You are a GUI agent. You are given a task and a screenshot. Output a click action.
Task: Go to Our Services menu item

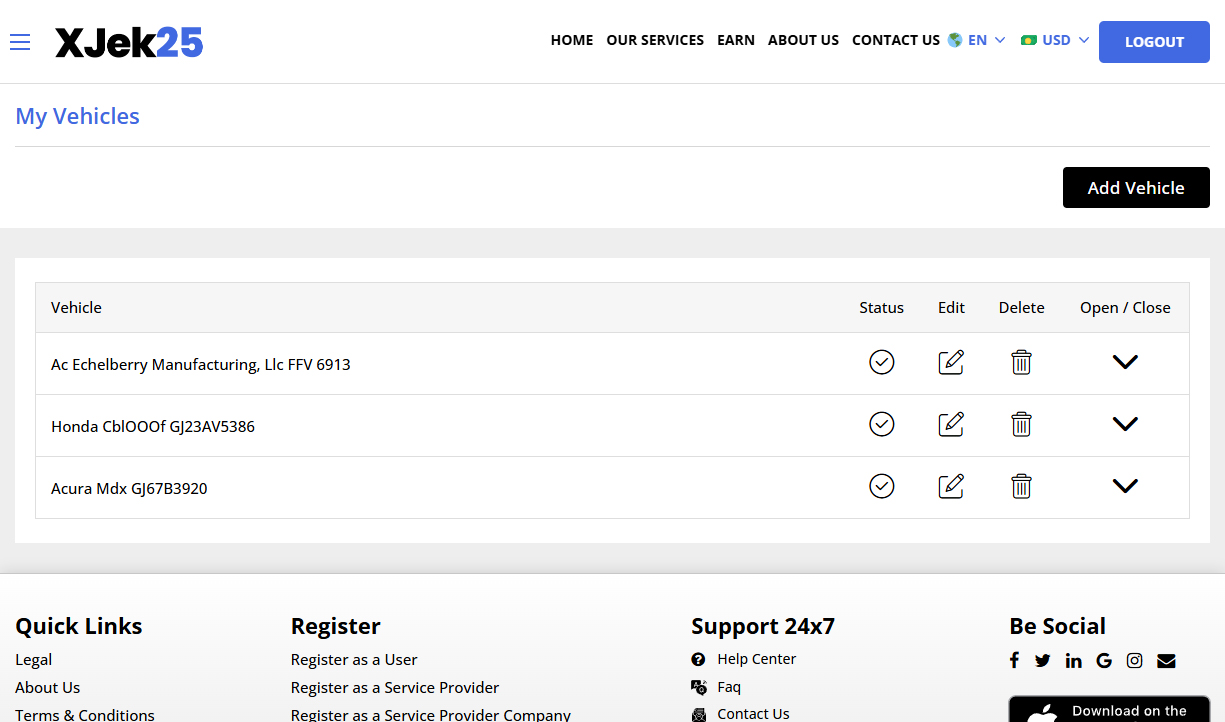click(x=655, y=41)
